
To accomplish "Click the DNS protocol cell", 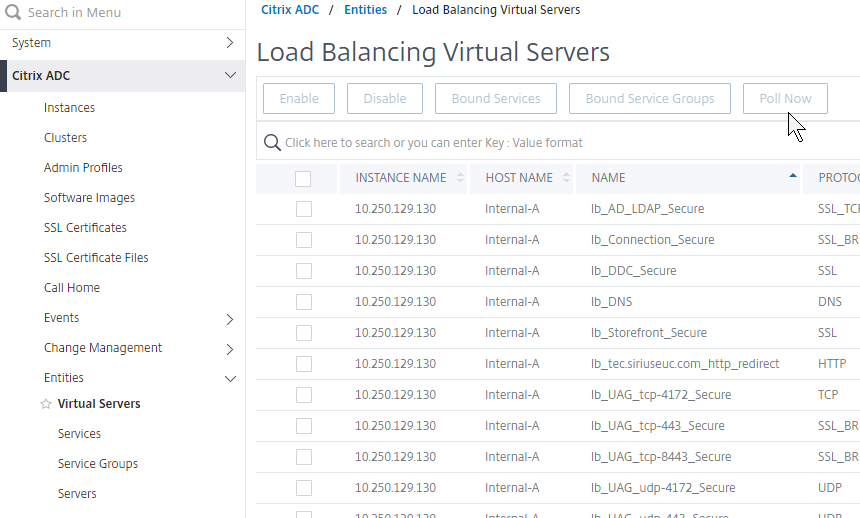I will 830,302.
